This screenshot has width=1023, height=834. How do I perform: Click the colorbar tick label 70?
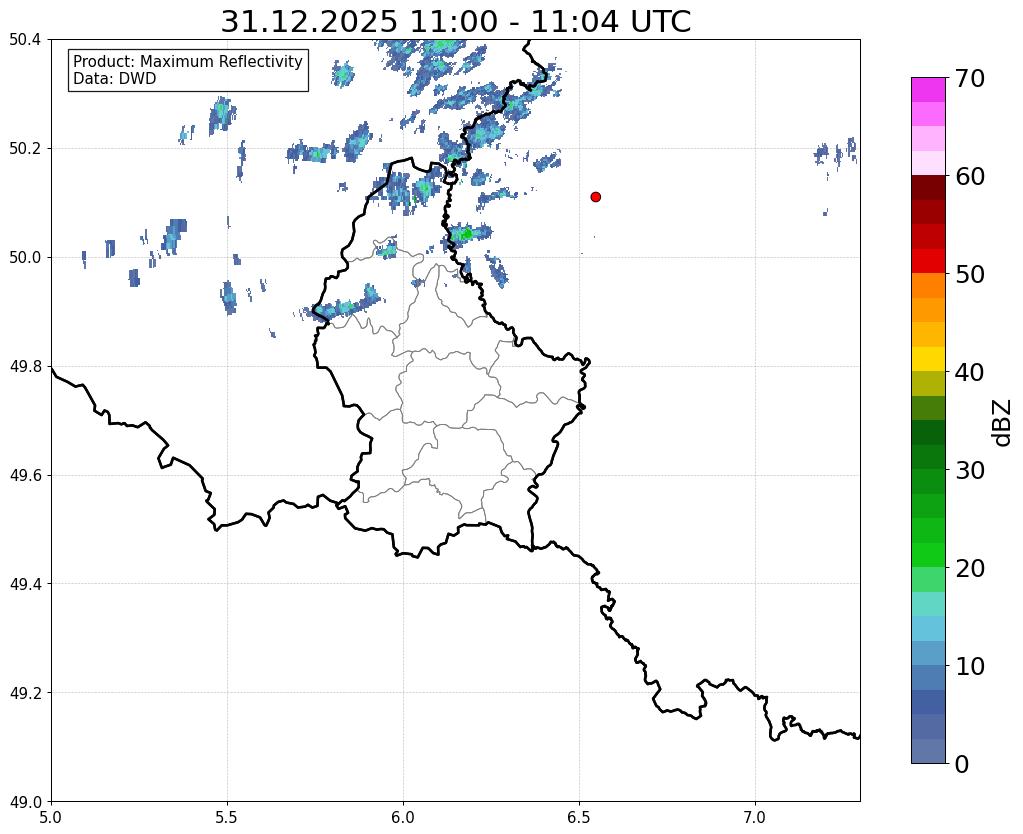(970, 78)
